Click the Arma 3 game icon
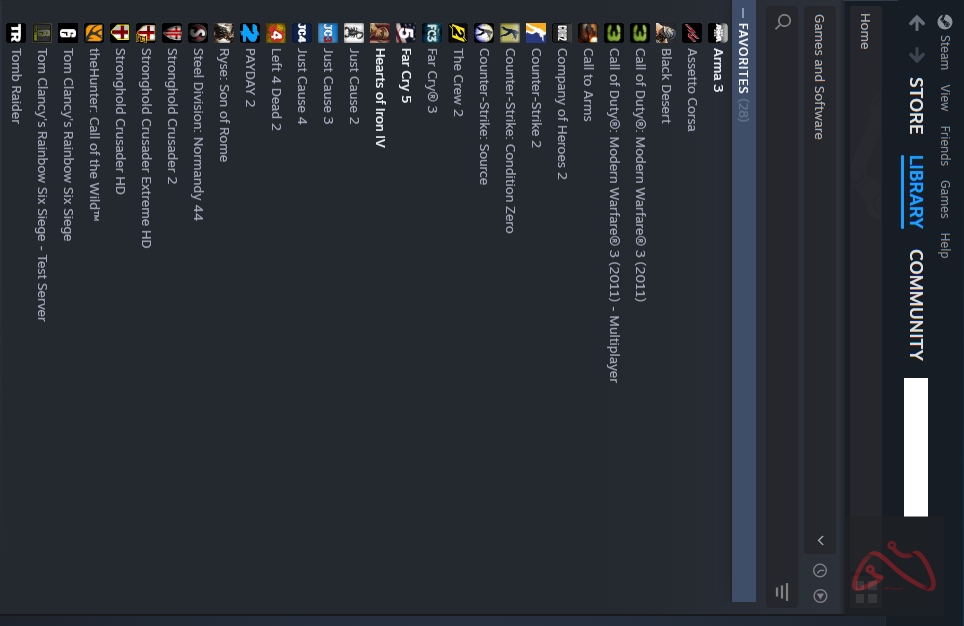This screenshot has height=626, width=964. coord(717,33)
